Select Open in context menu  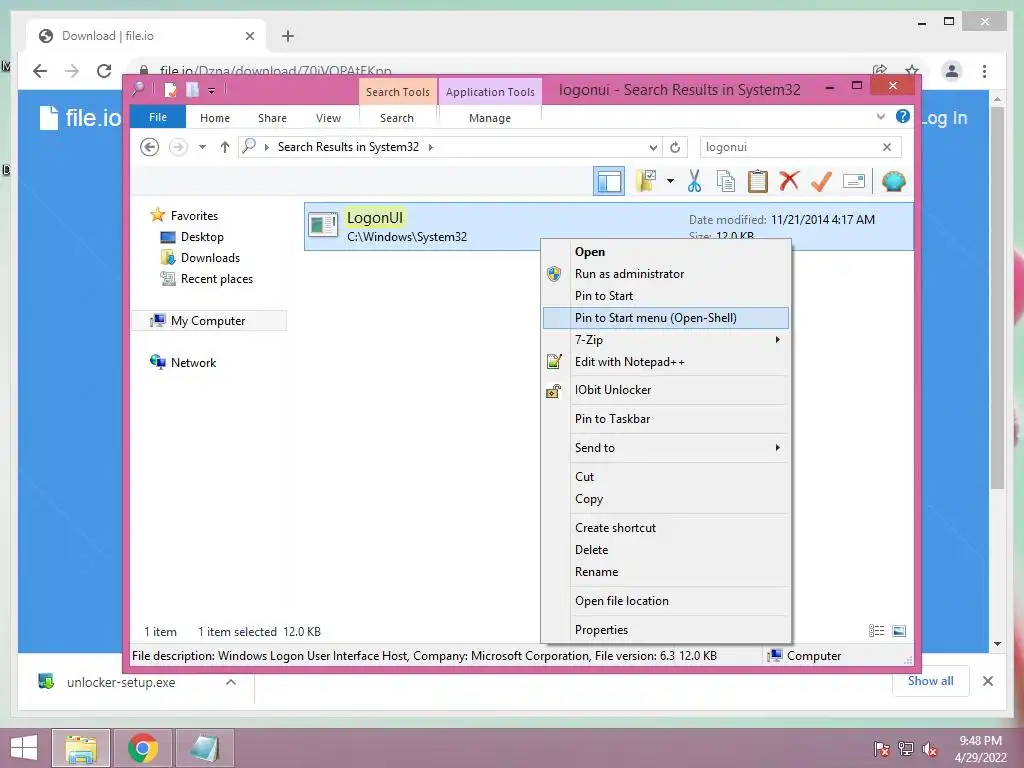coord(665,252)
